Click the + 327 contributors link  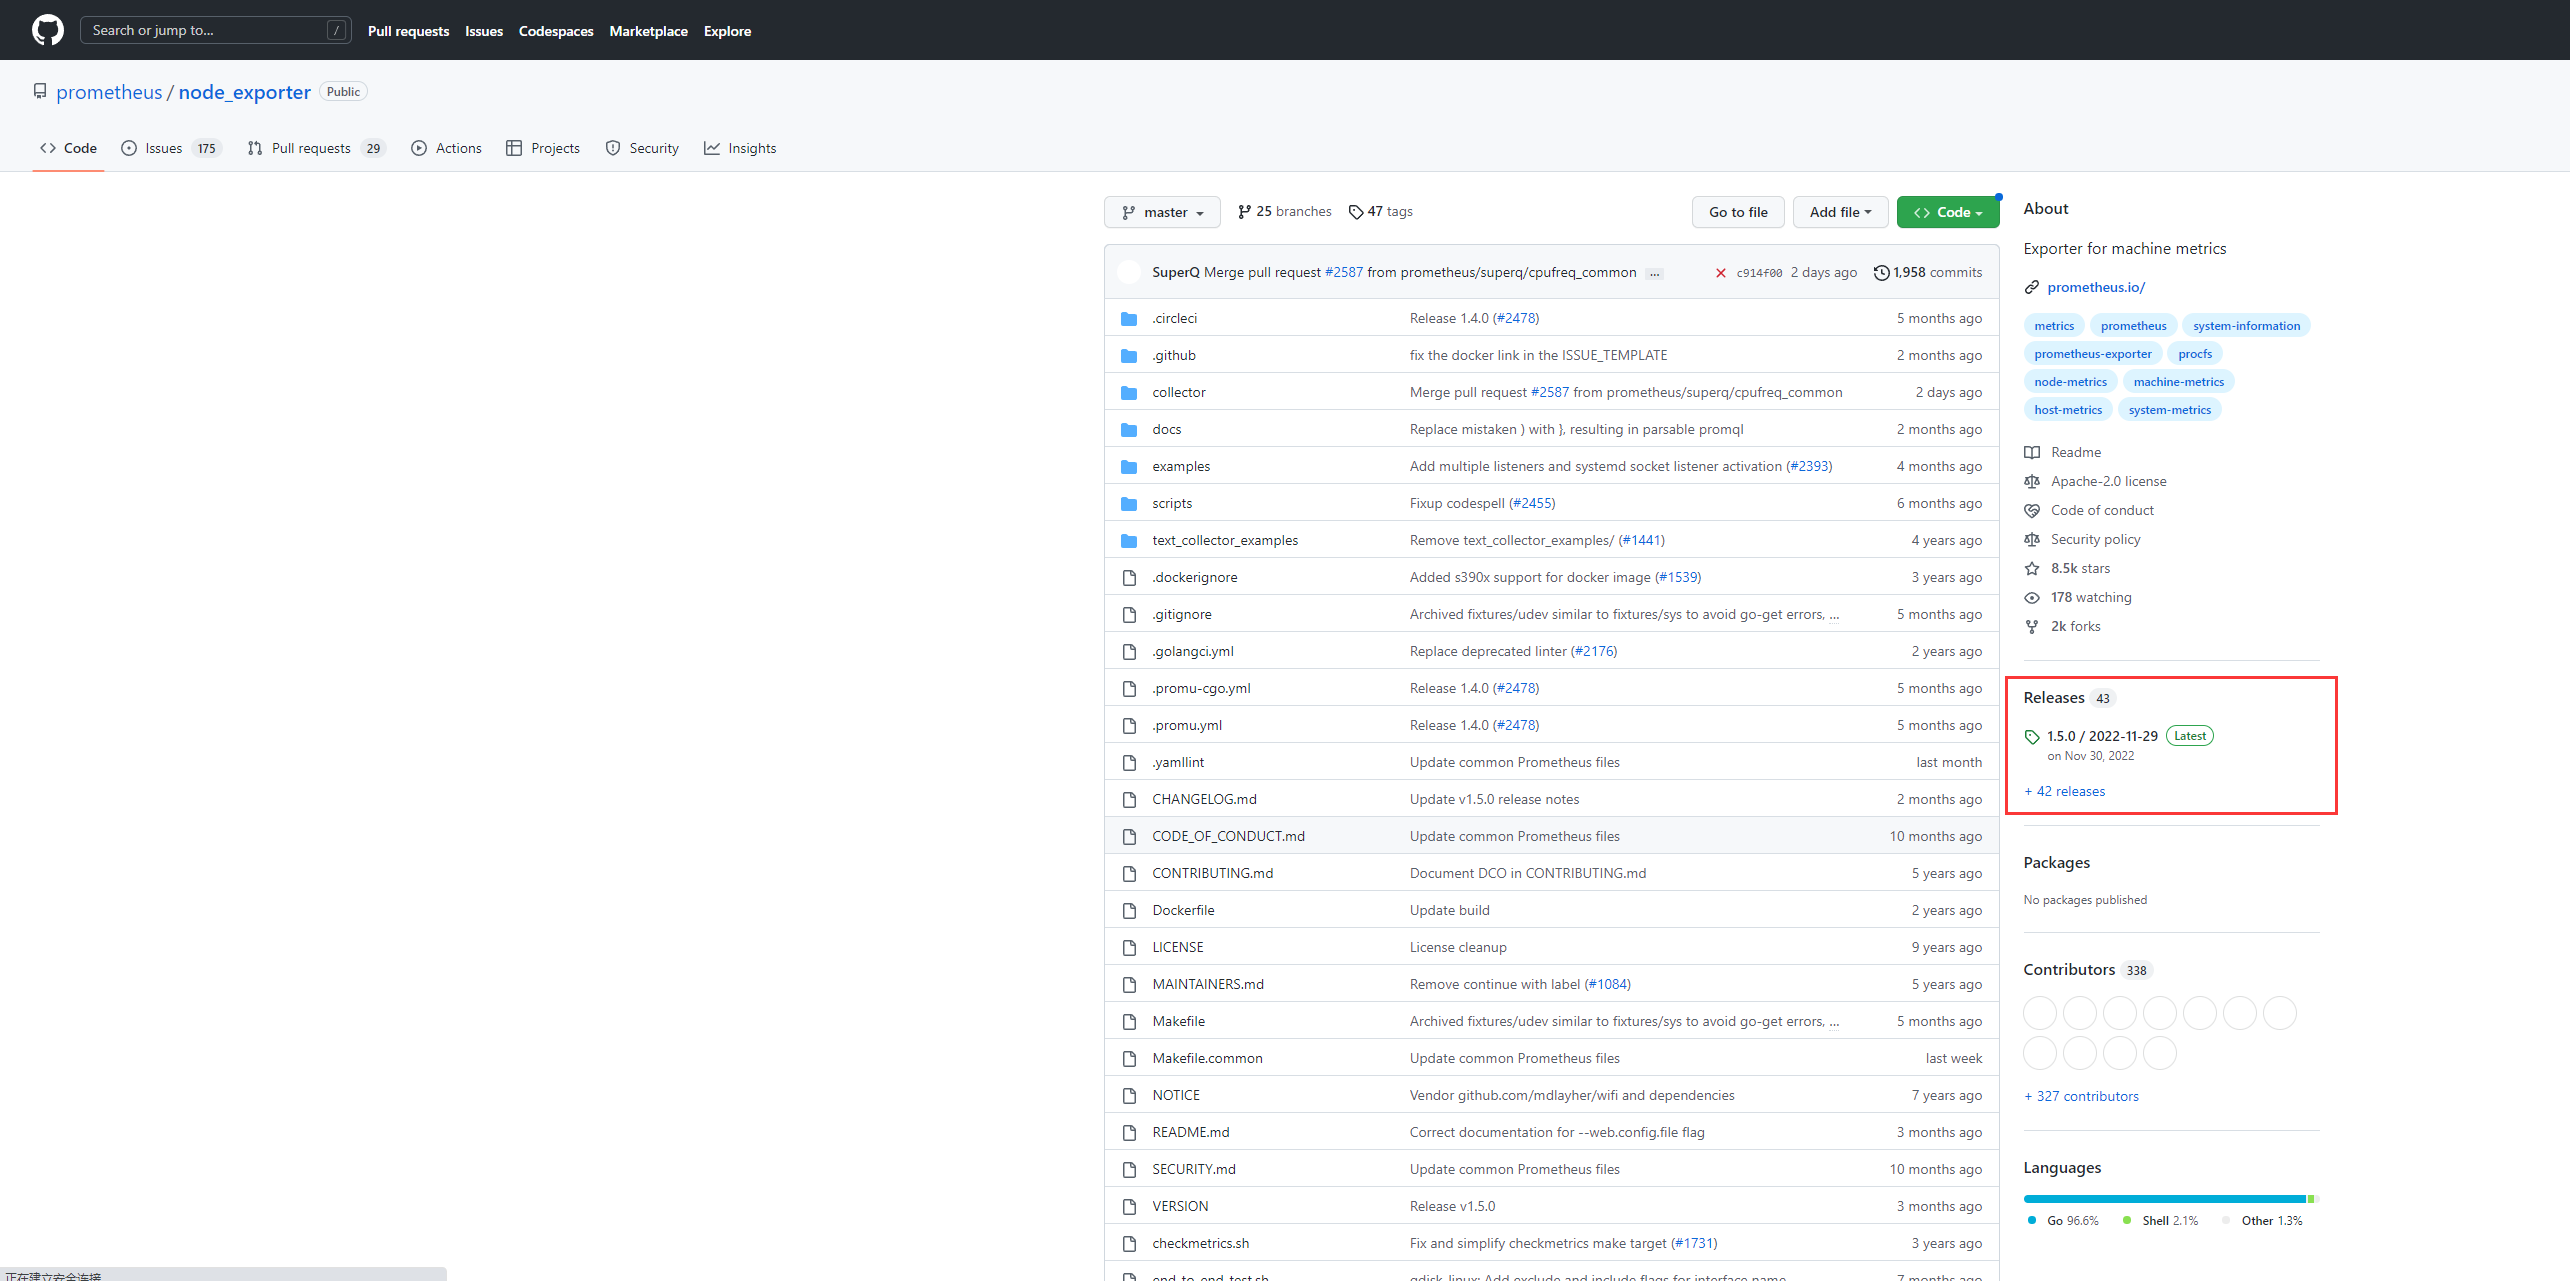coord(2081,1096)
